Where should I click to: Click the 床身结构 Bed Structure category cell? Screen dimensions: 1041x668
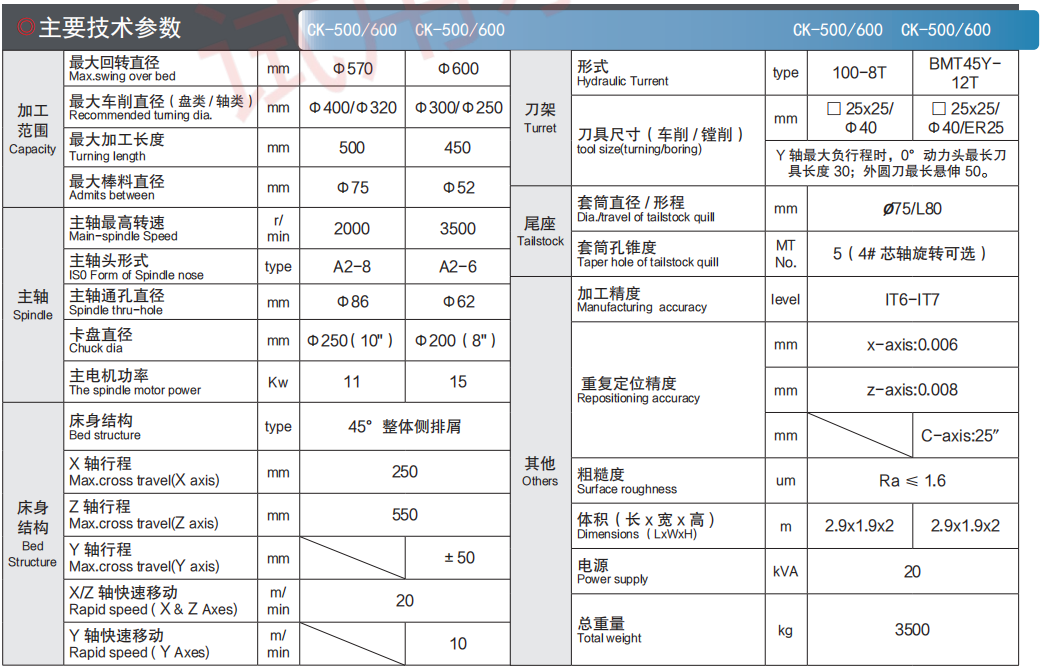(x=33, y=534)
